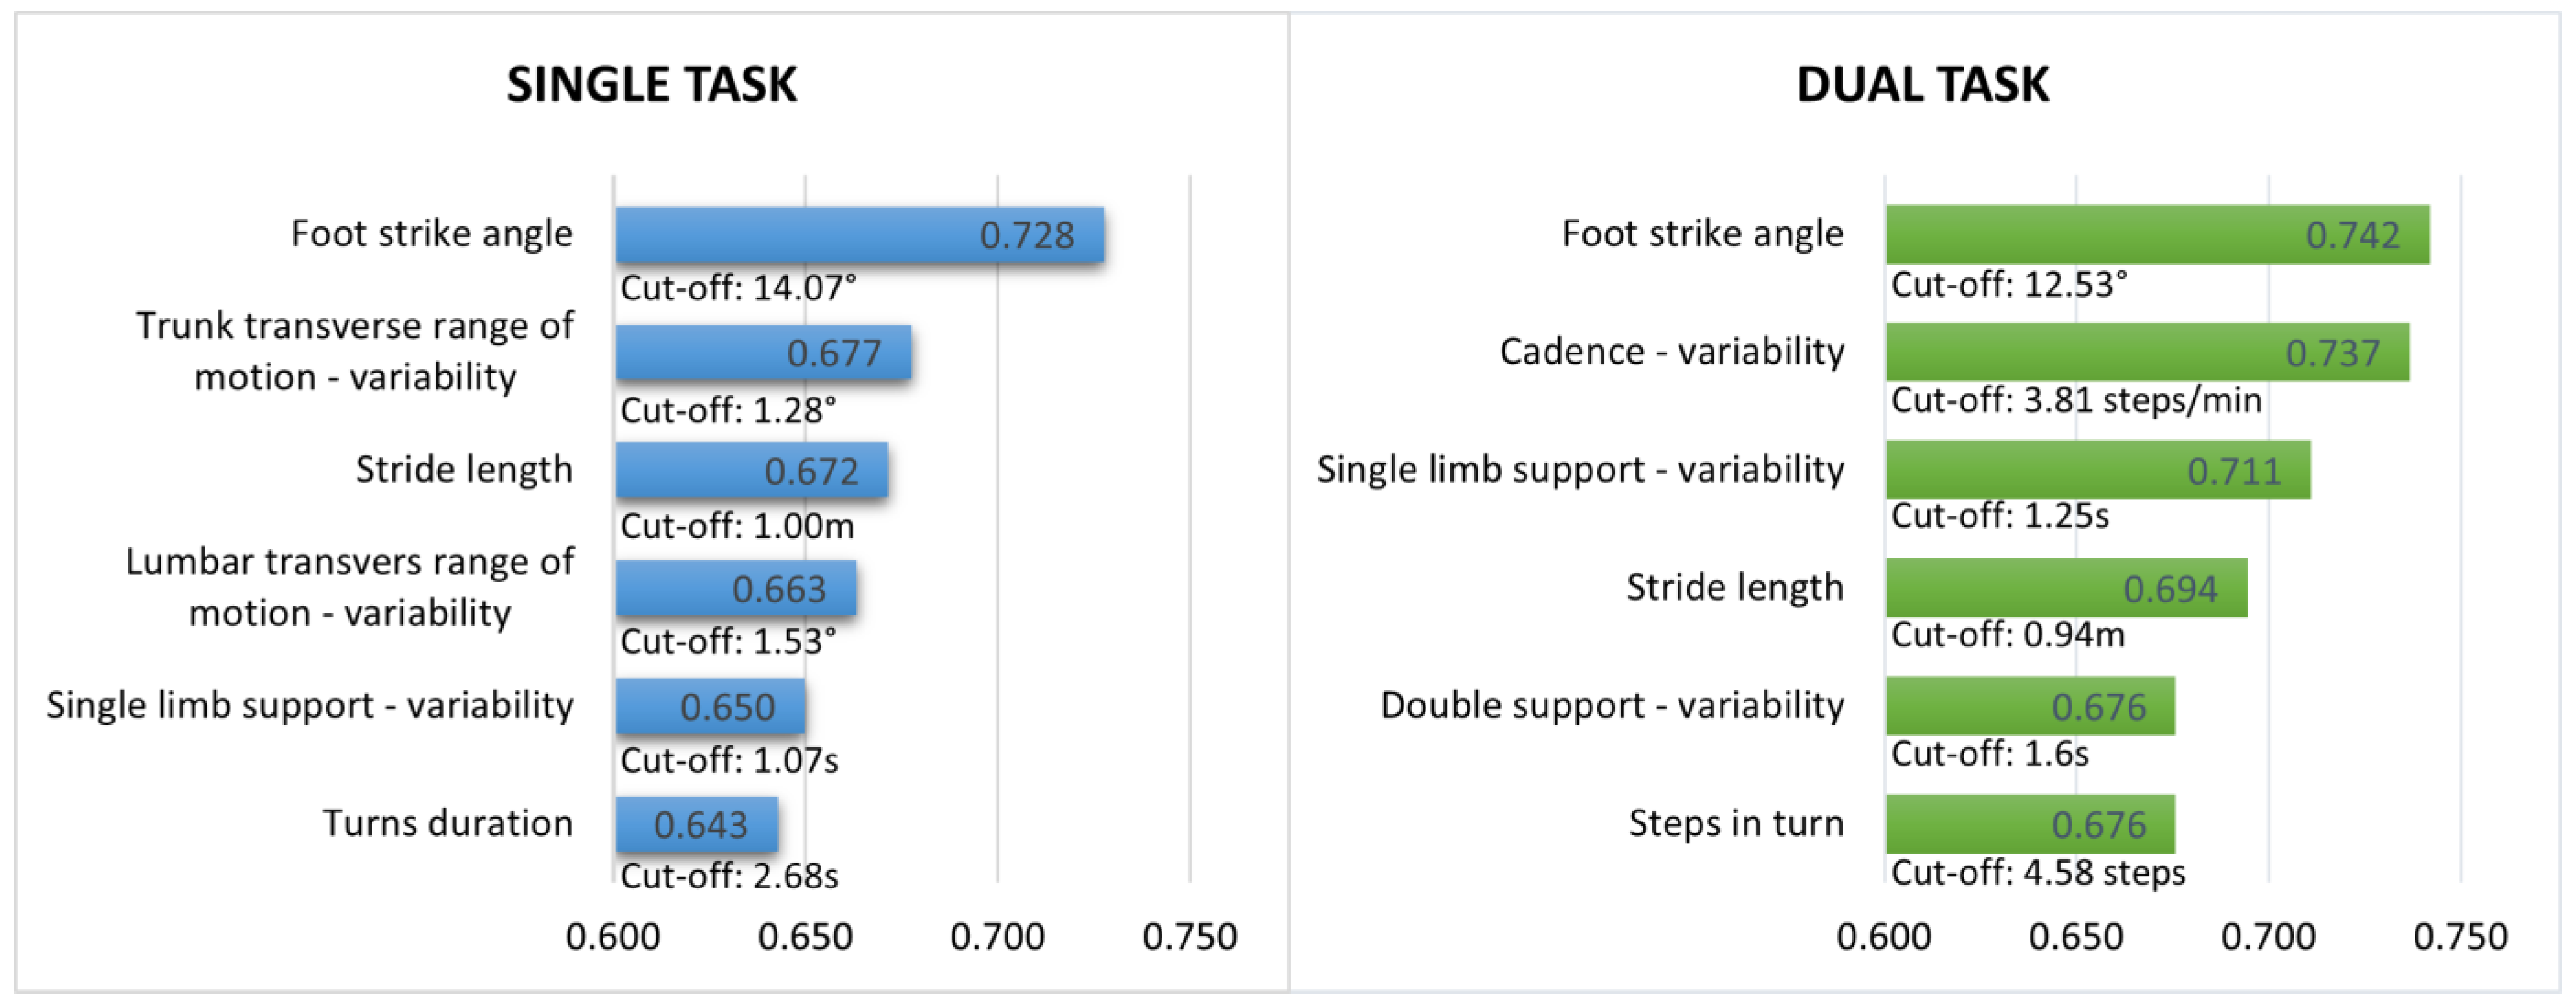Click the blue 0.650 Single limb support bar
2576x1007 pixels.
point(710,707)
